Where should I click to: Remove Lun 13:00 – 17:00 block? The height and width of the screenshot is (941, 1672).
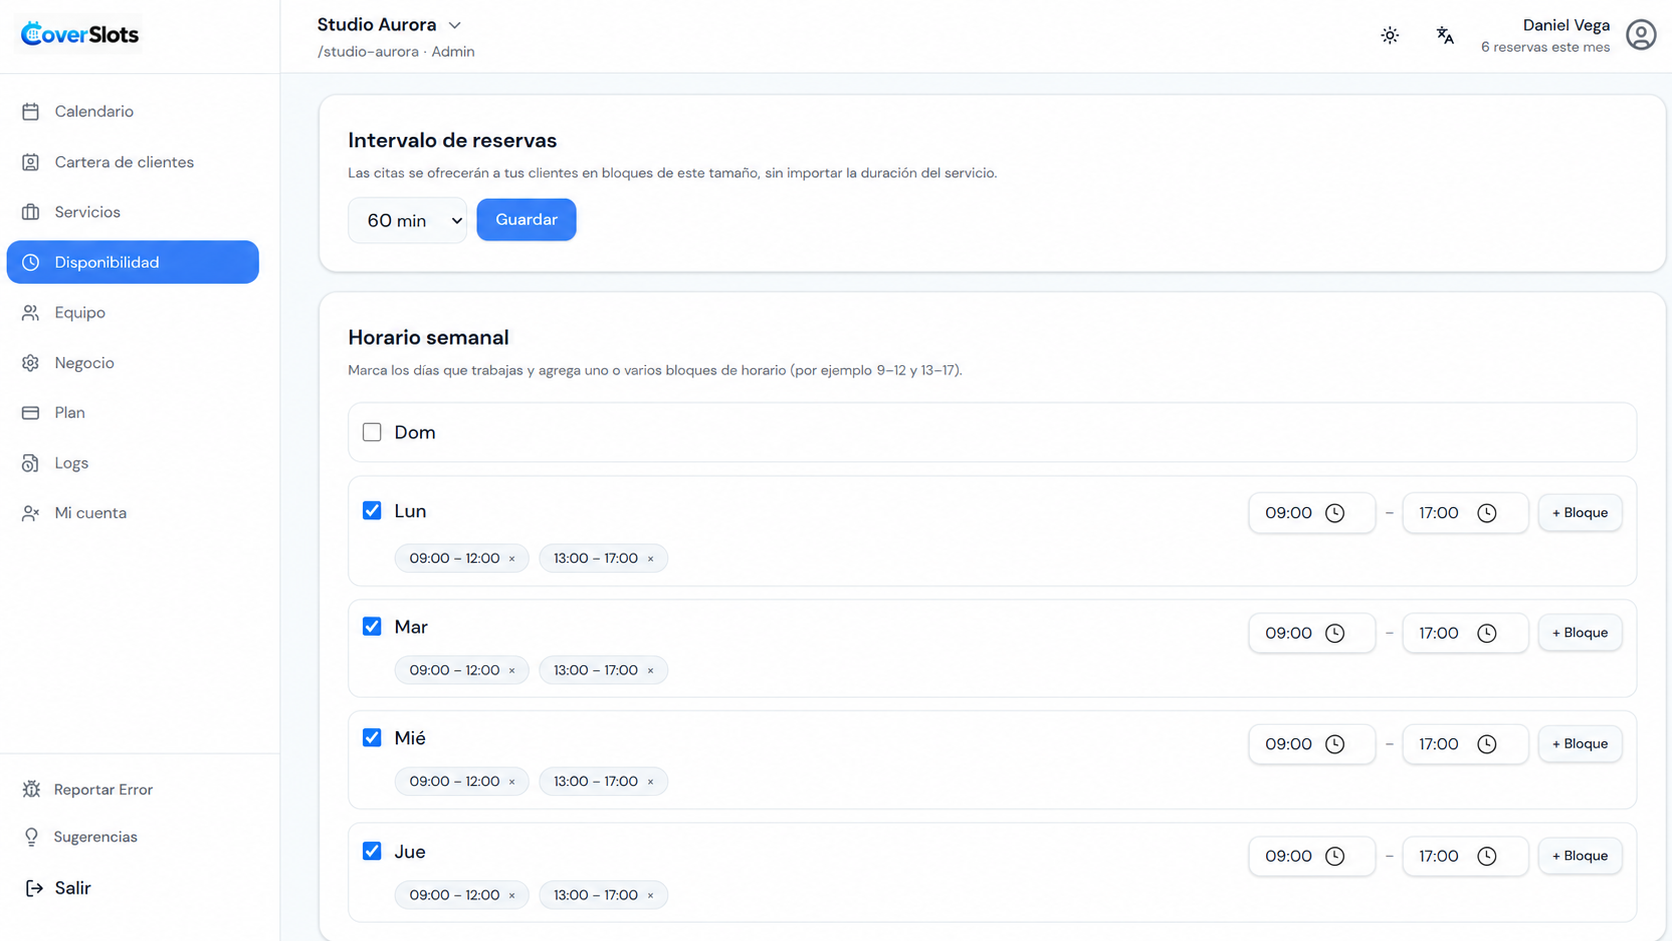[x=650, y=559]
